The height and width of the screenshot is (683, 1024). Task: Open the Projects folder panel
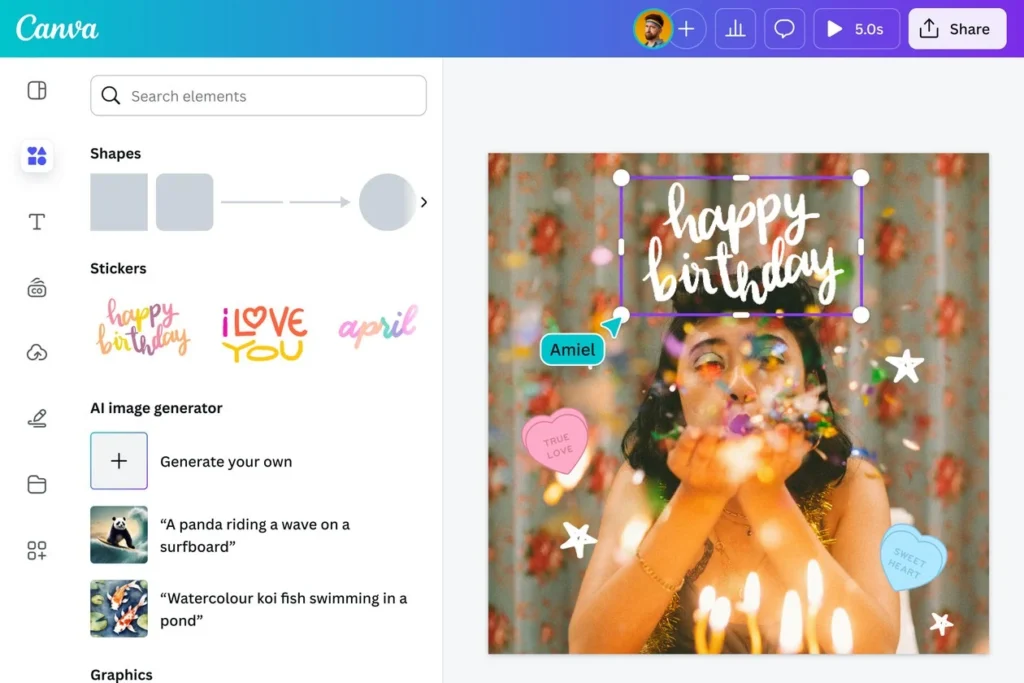click(x=36, y=484)
